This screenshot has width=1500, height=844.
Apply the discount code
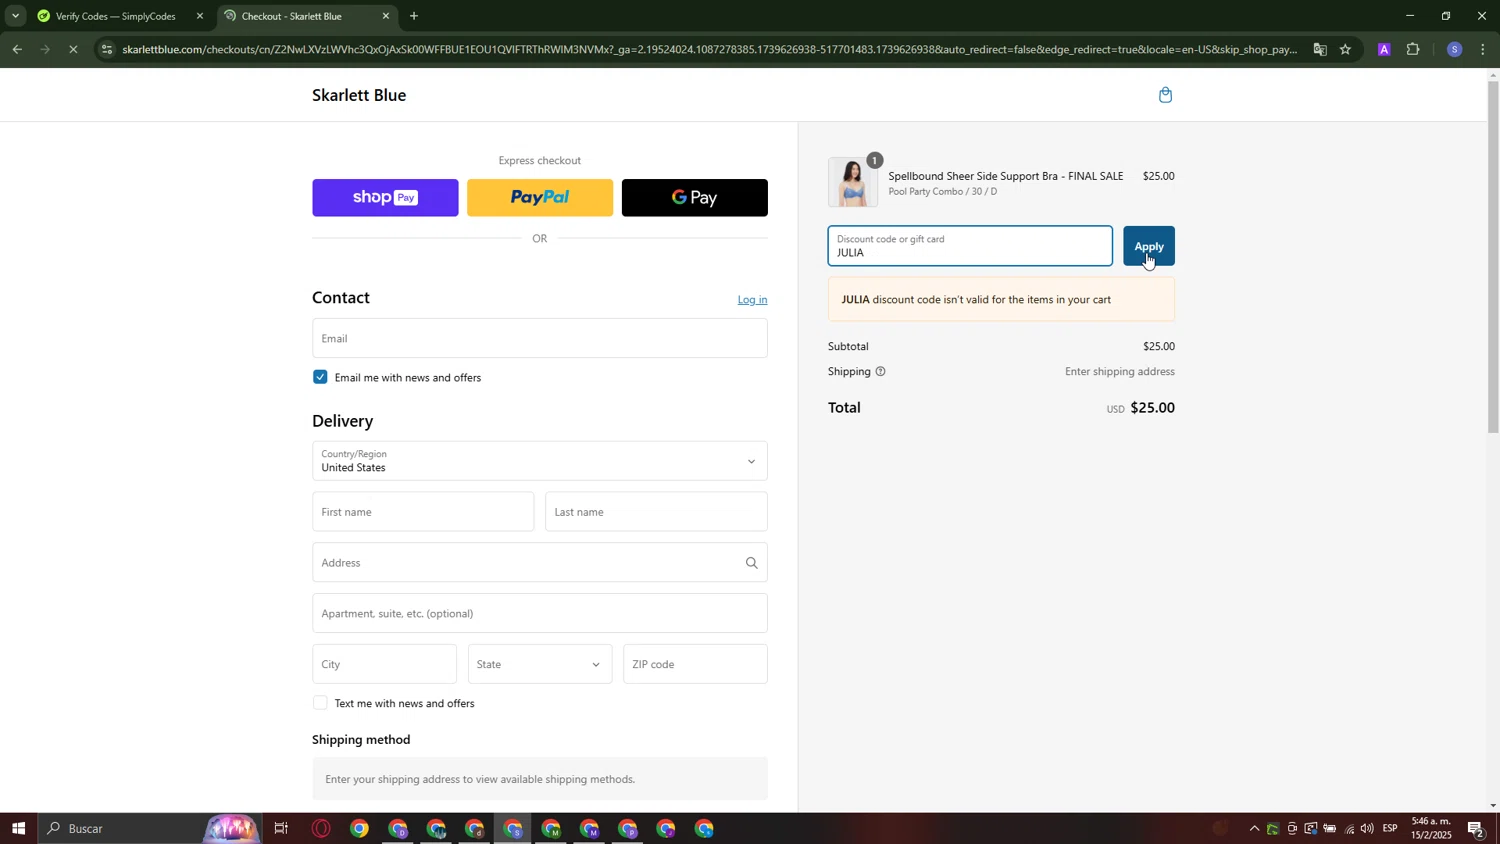point(1149,246)
